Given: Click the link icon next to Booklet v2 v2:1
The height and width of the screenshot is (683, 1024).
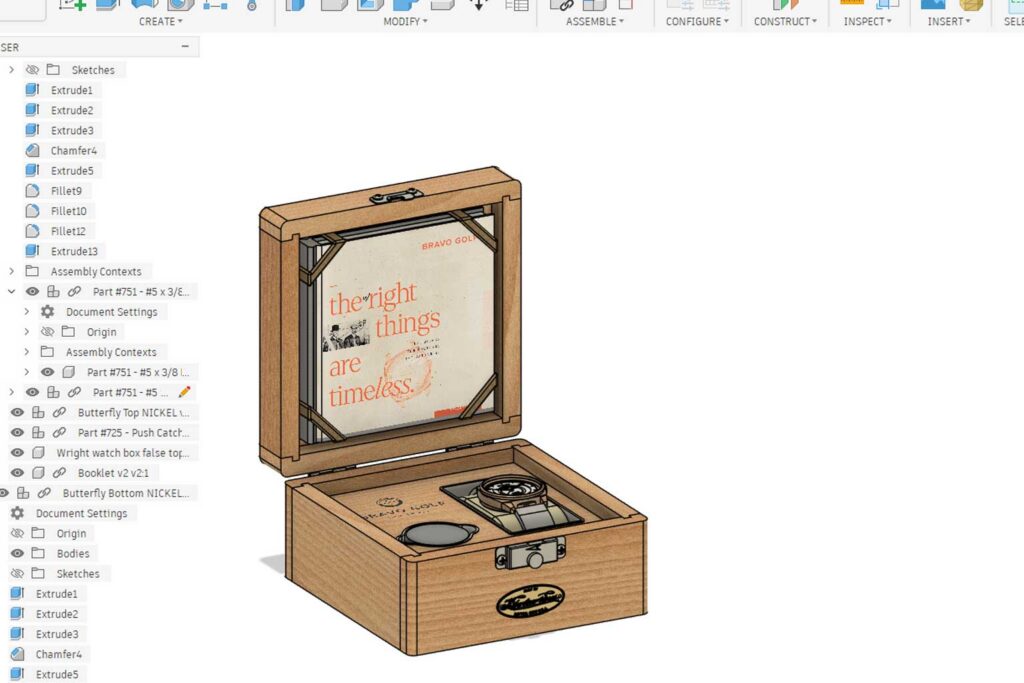Looking at the screenshot, I should point(59,473).
